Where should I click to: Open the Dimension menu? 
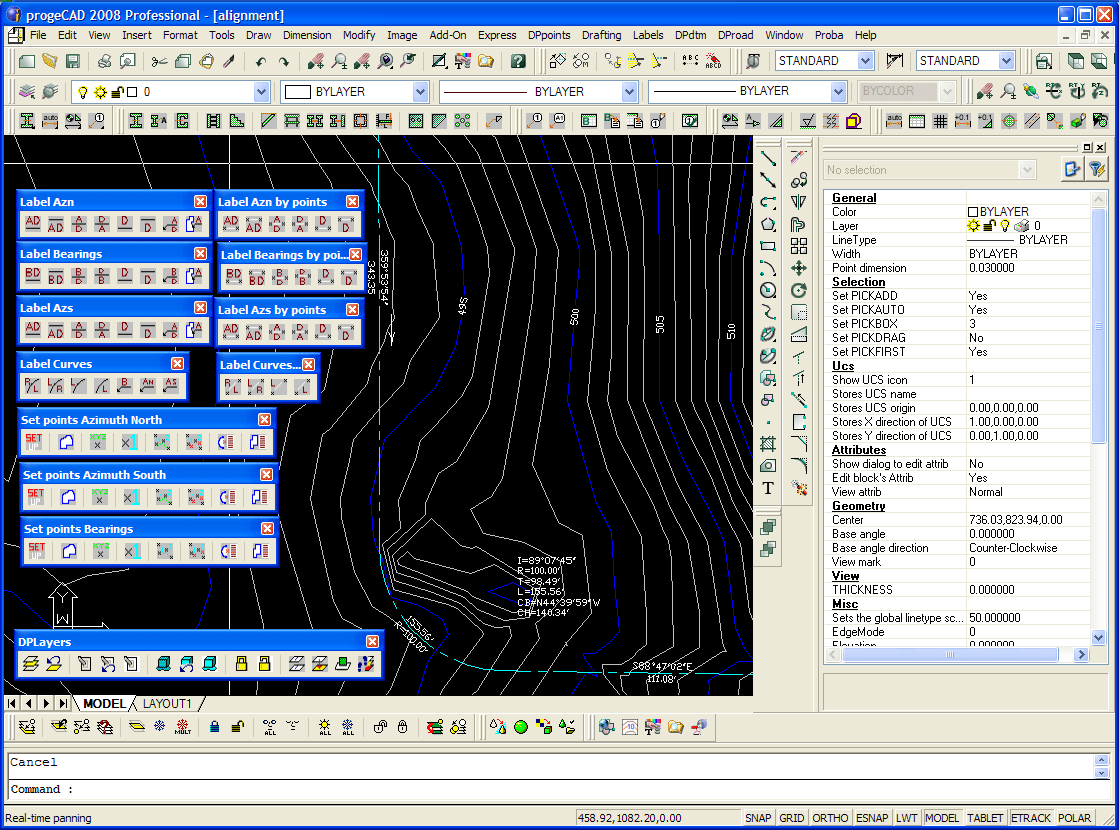[x=307, y=35]
